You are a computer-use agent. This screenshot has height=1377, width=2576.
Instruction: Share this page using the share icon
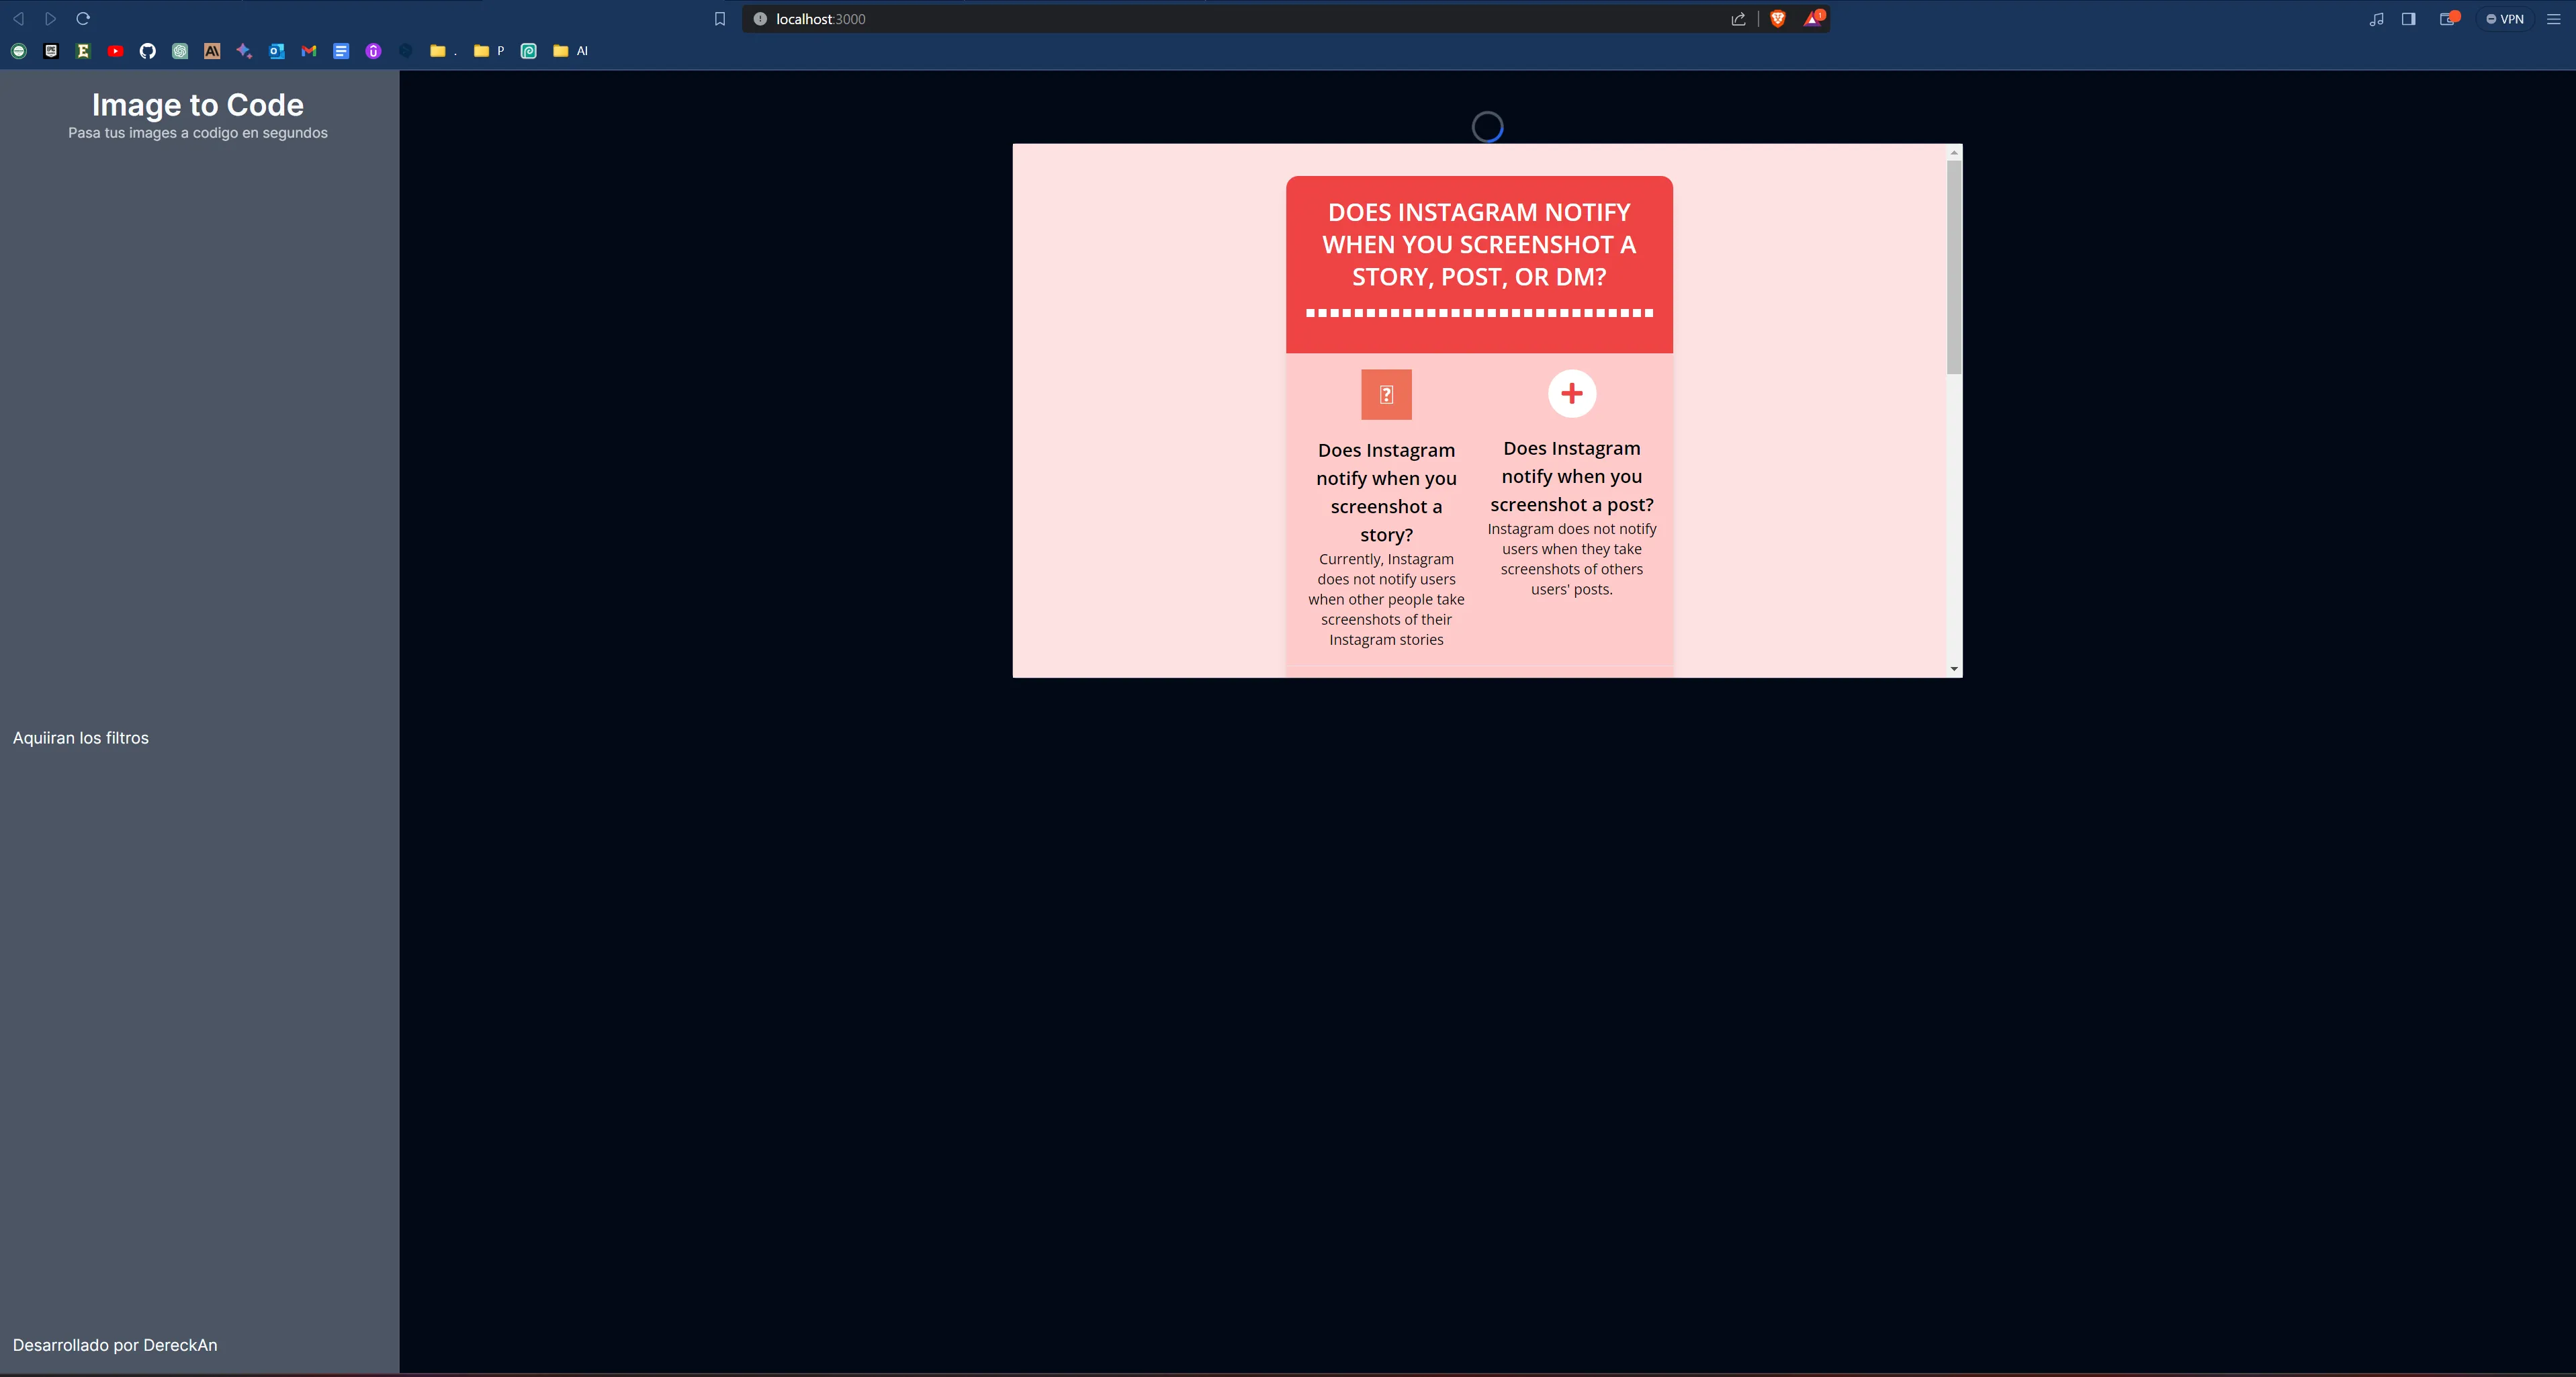tap(1738, 19)
